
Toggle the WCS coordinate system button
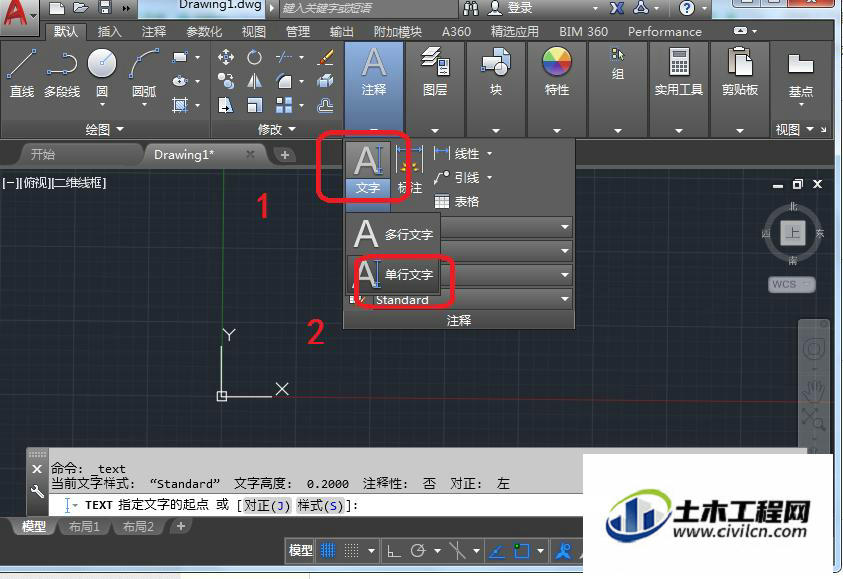click(x=791, y=284)
